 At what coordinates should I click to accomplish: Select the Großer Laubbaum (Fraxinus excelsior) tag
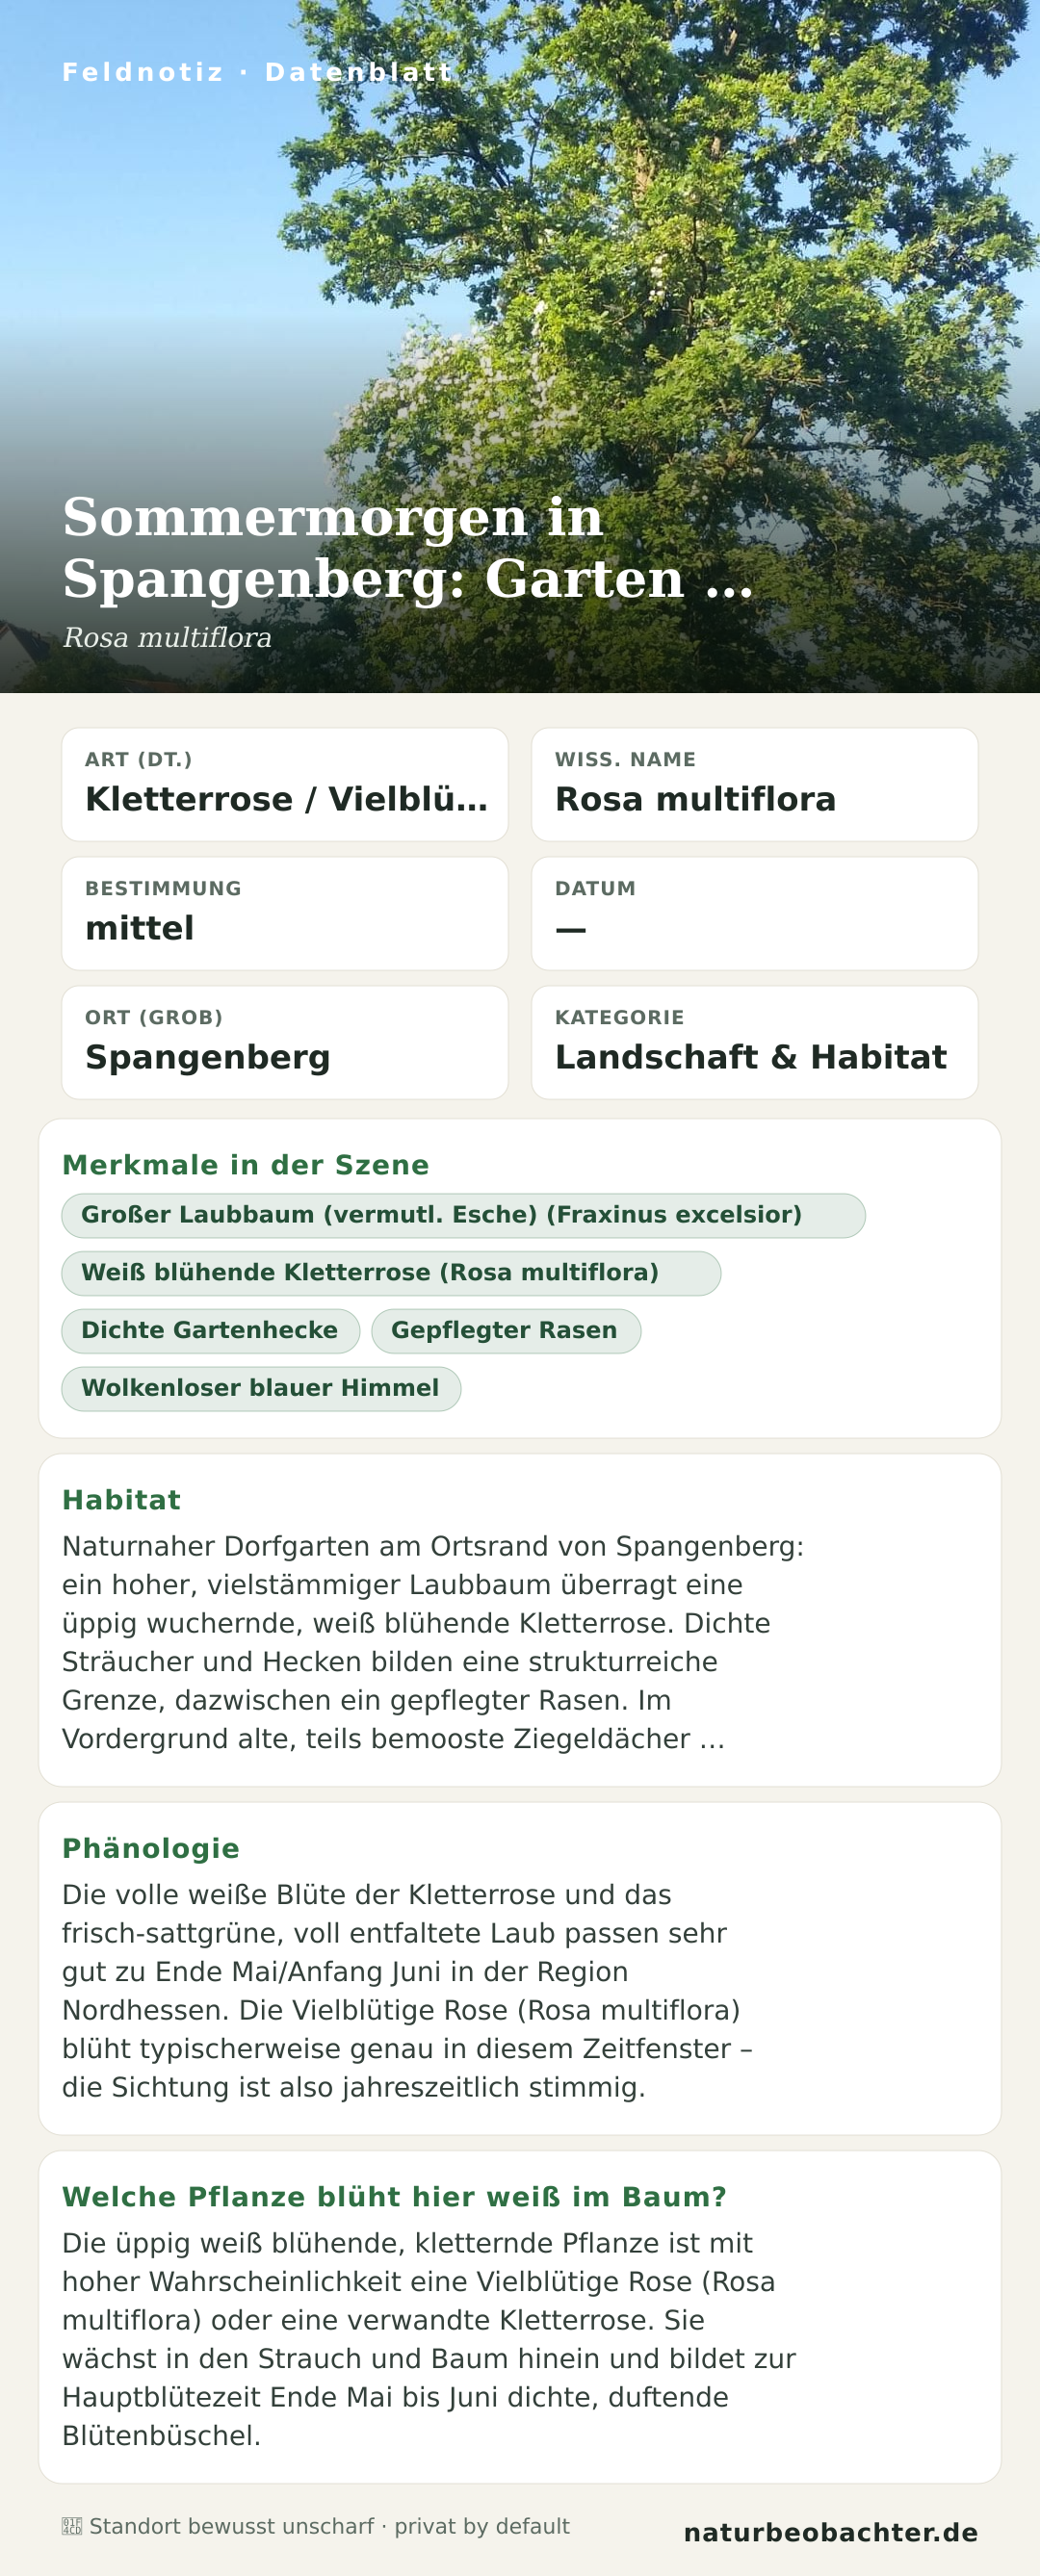(x=463, y=1215)
